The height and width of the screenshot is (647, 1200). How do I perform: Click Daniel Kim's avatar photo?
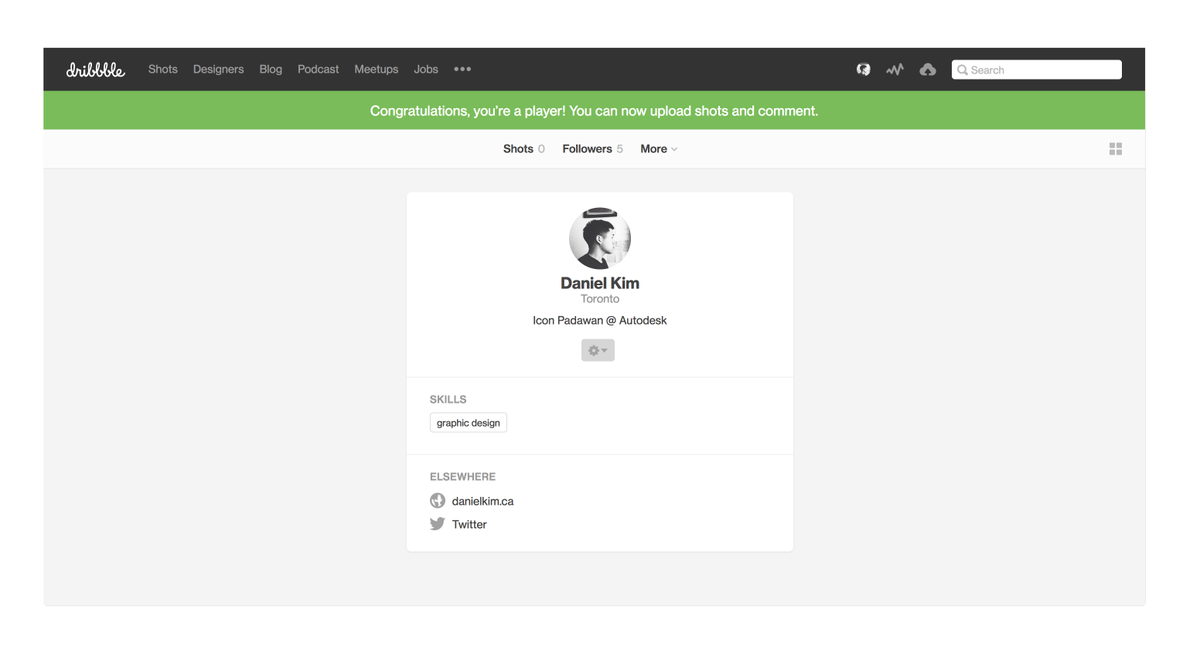(x=600, y=238)
